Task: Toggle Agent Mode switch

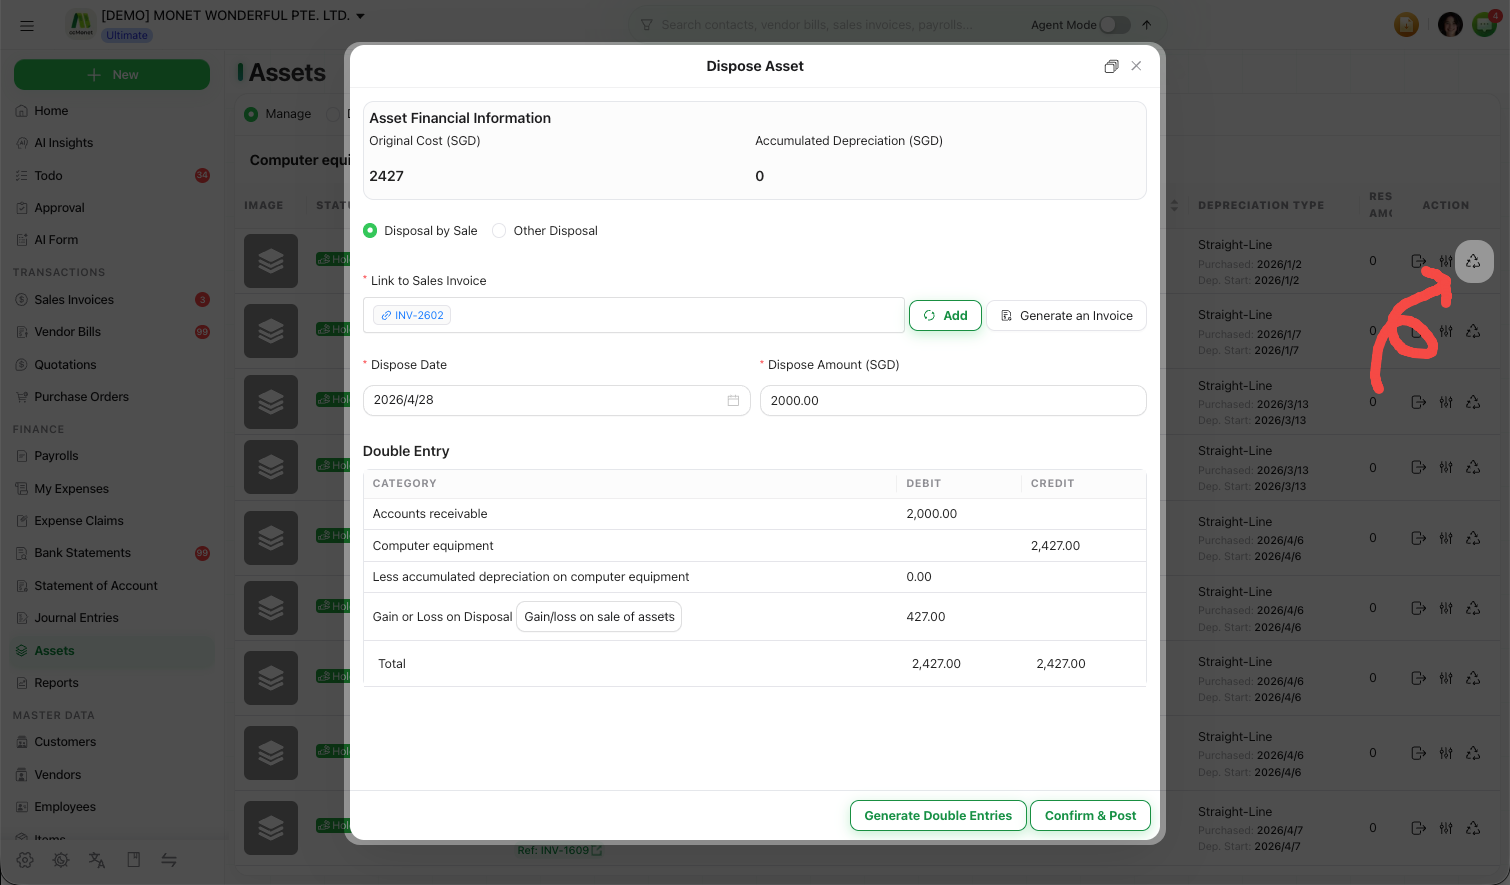Action: 1115,25
